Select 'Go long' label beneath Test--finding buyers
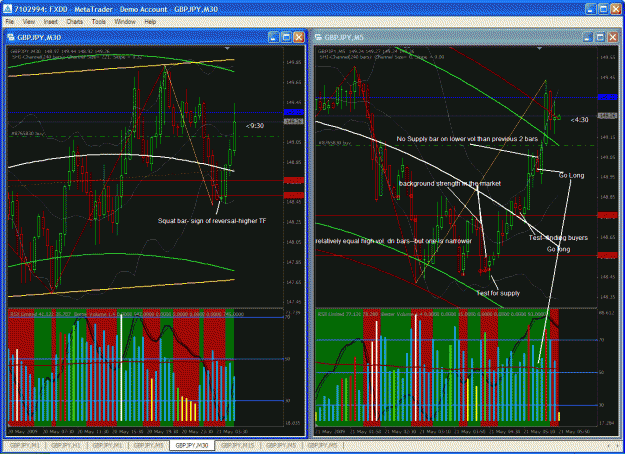Viewport: 625px width, 454px height. pos(558,249)
